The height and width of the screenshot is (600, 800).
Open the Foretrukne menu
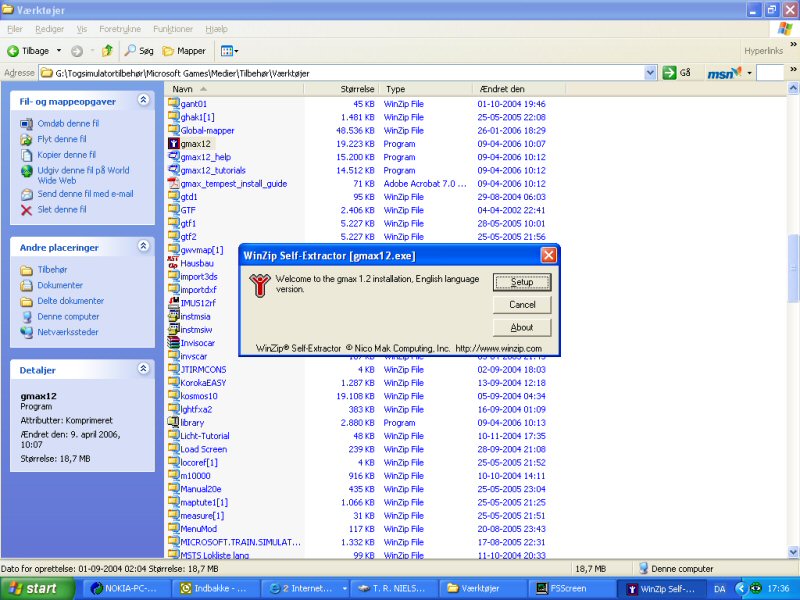[x=120, y=29]
